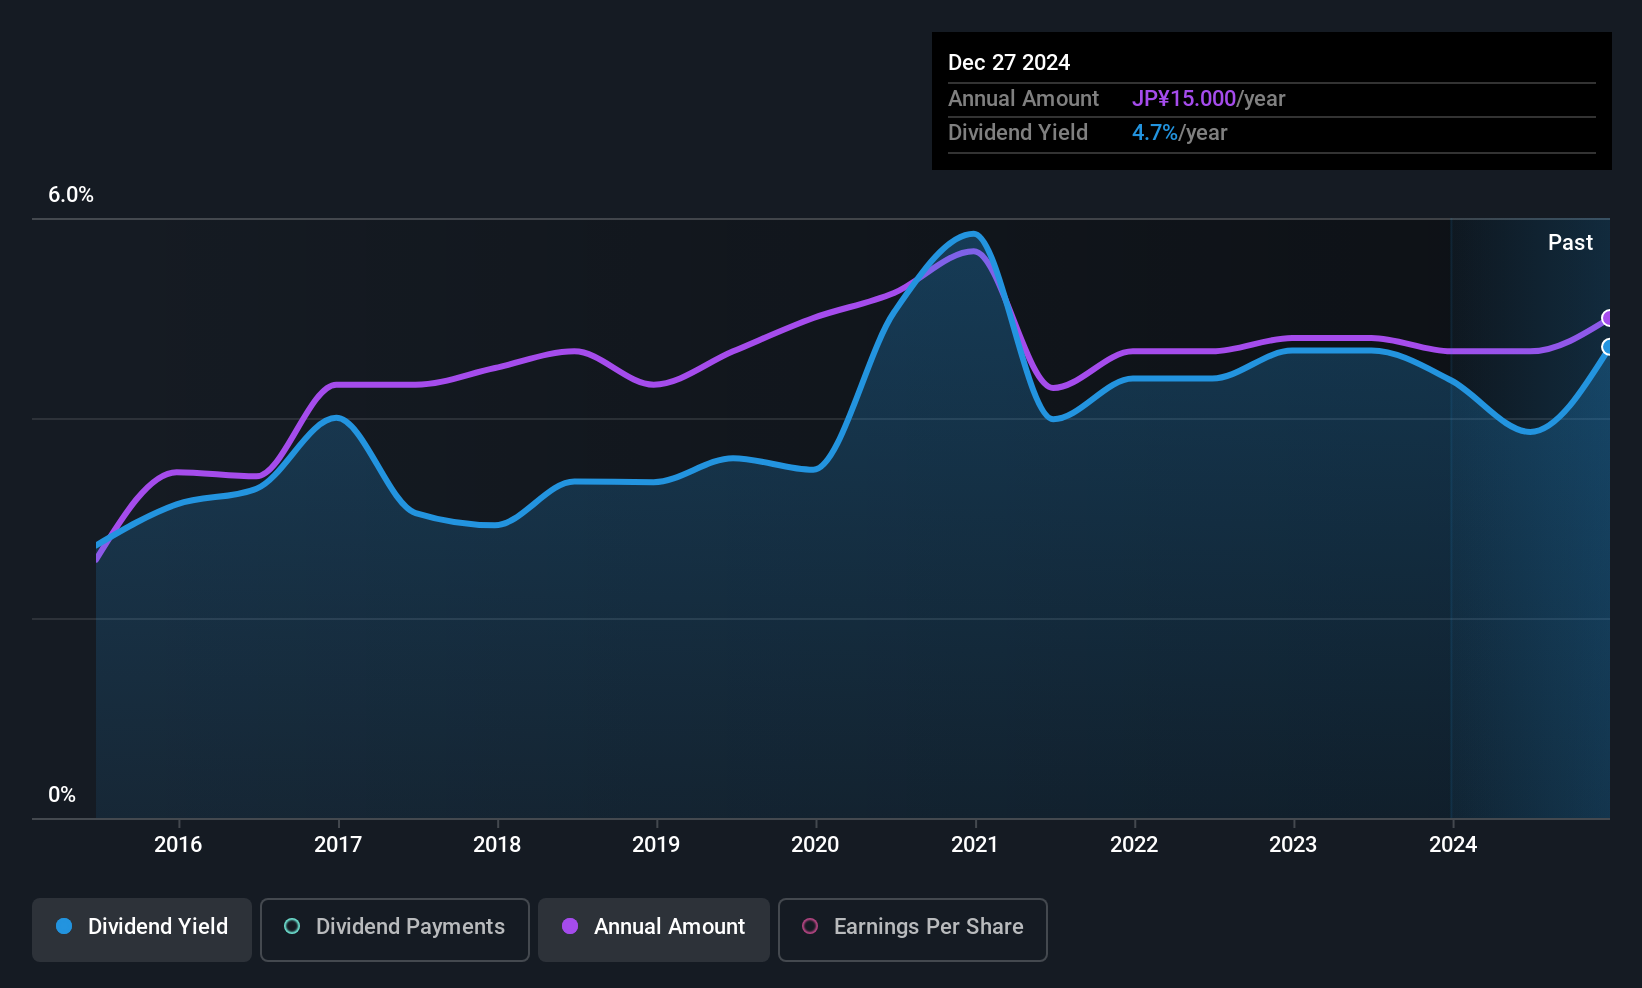Click the Past label on chart
1642x988 pixels.
coord(1570,242)
